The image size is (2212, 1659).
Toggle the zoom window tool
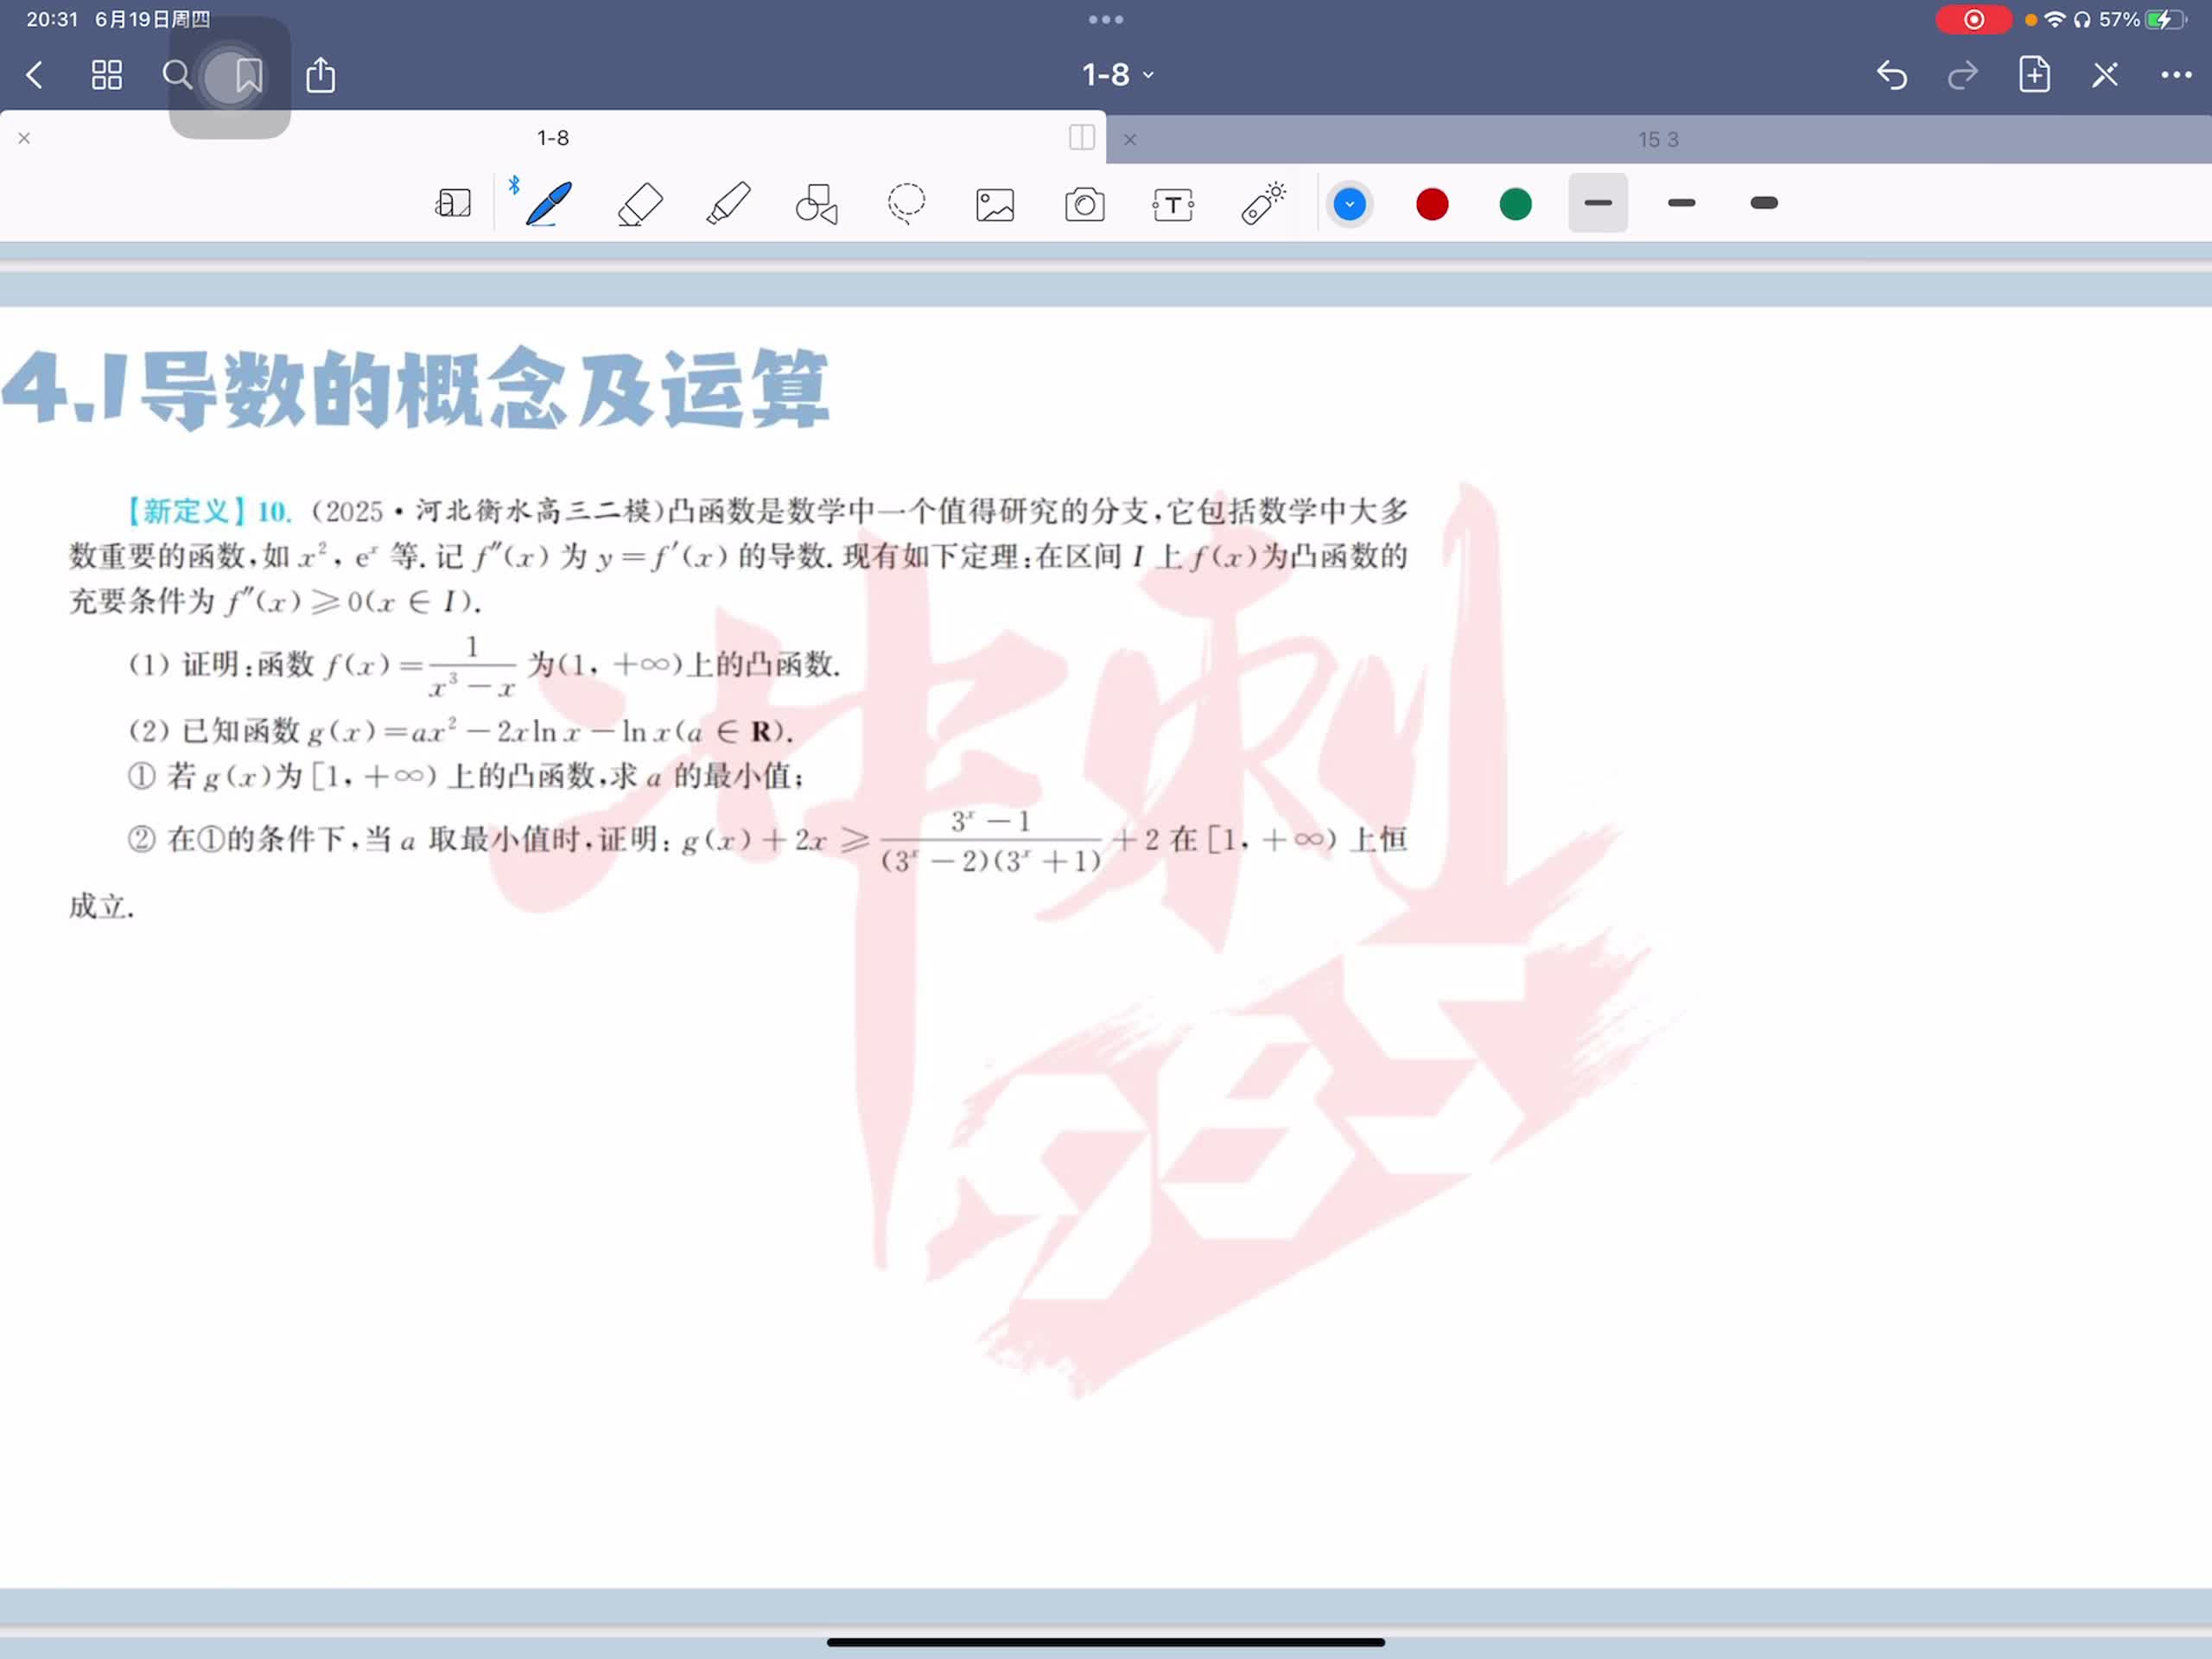[x=453, y=204]
